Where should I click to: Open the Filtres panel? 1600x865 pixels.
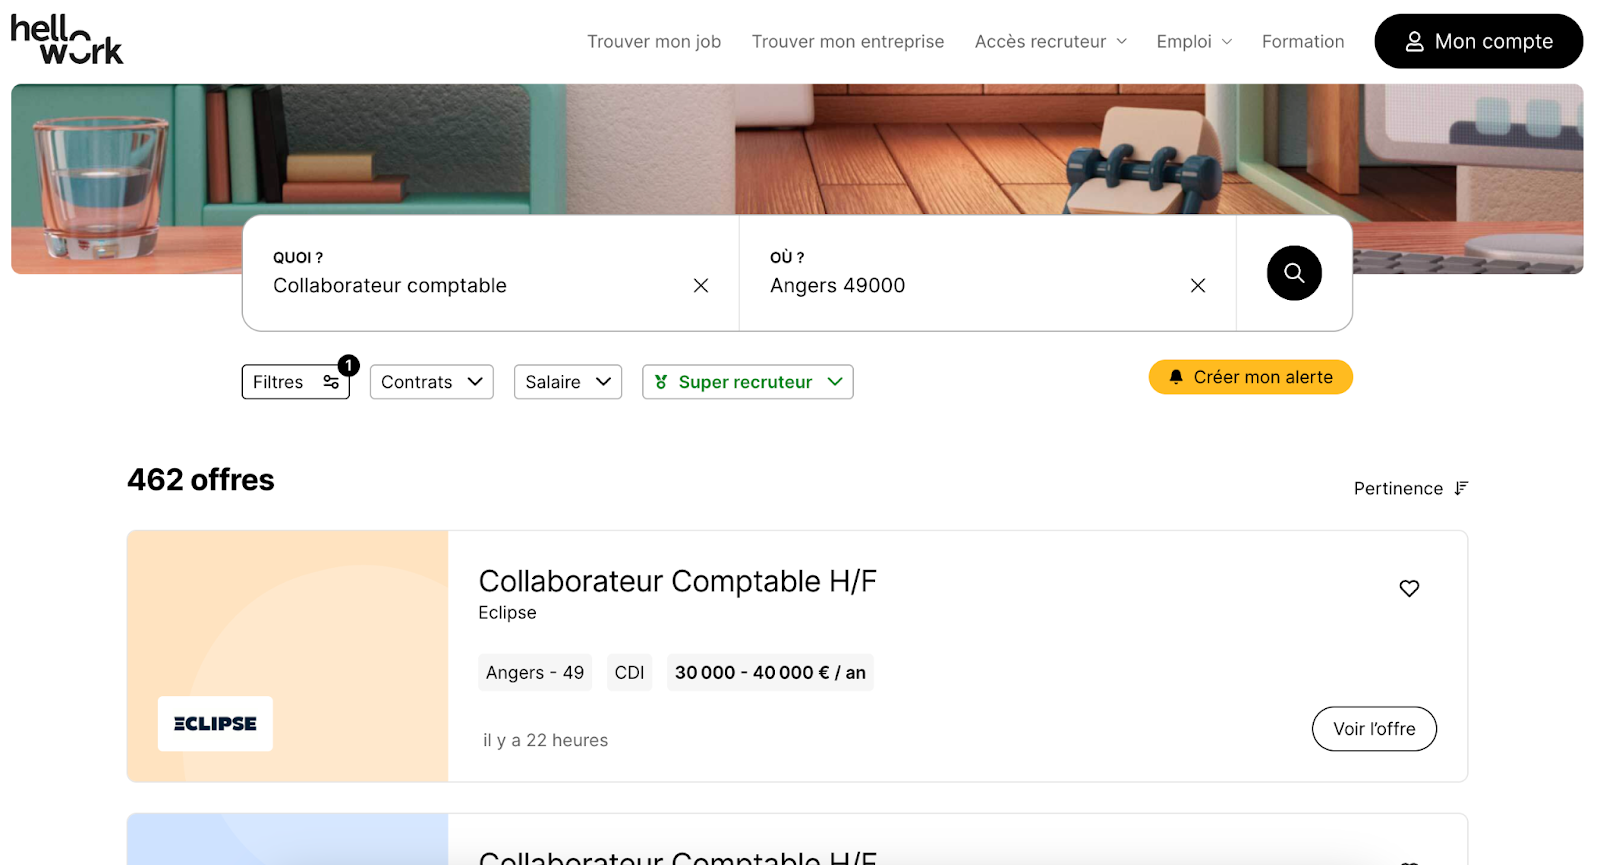click(x=296, y=382)
